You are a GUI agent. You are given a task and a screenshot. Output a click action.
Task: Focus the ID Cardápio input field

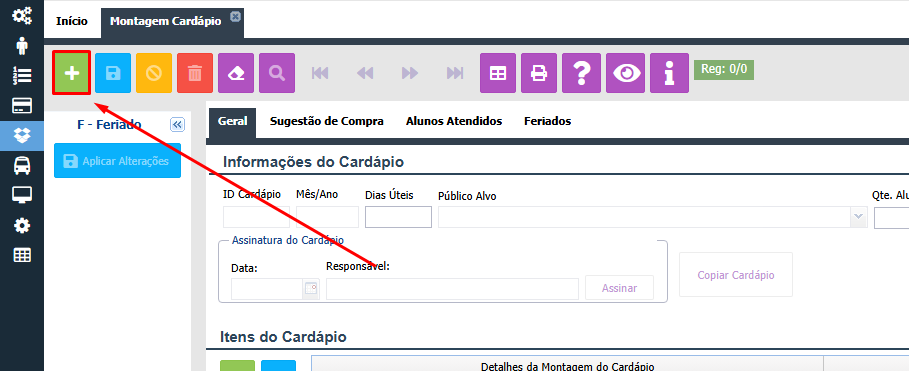[x=256, y=217]
